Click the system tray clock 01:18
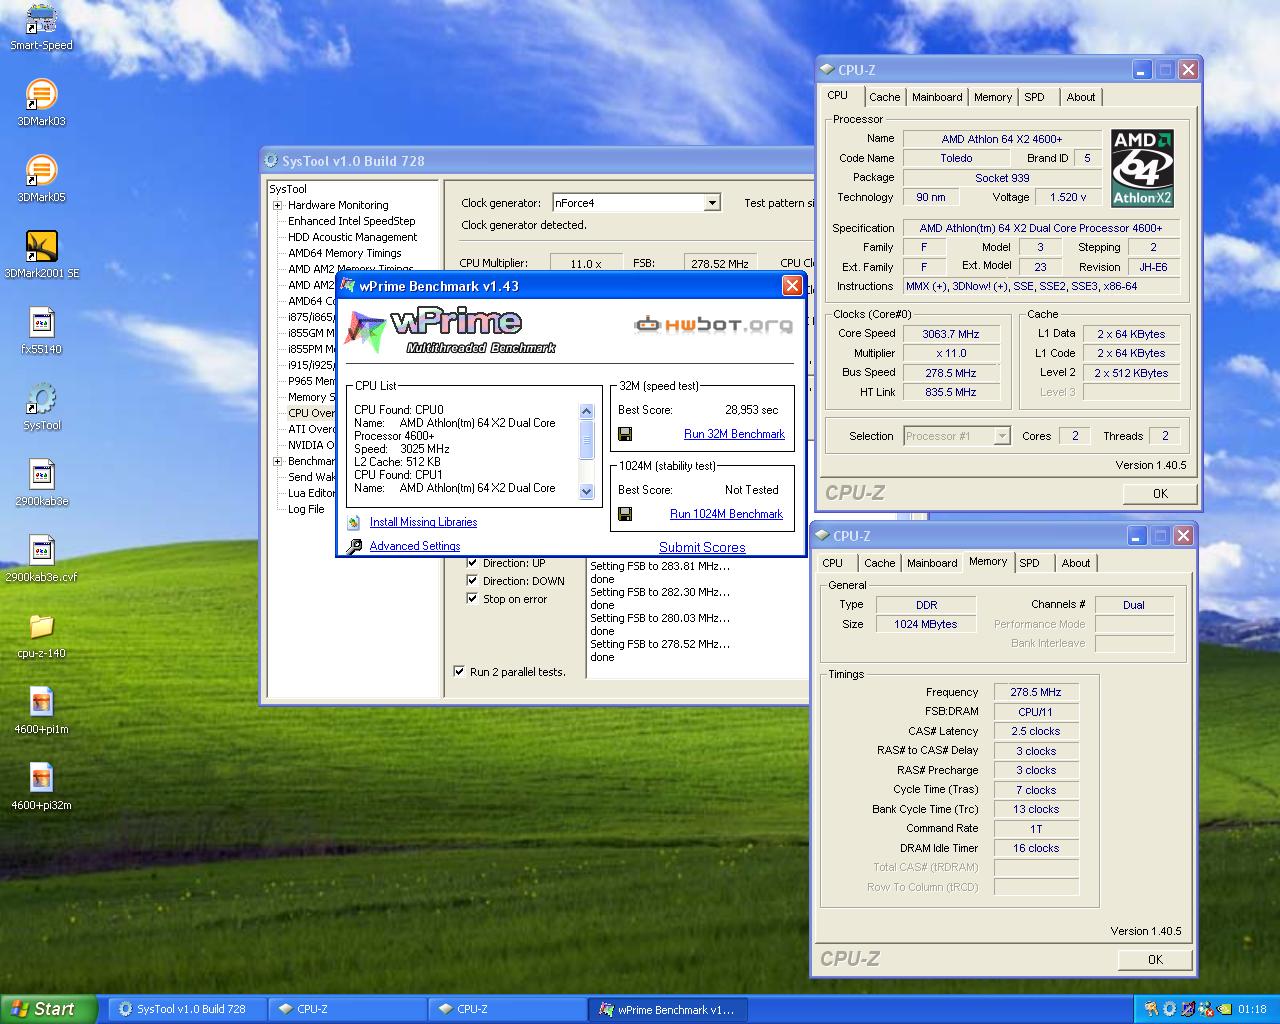The height and width of the screenshot is (1024, 1280). pyautogui.click(x=1252, y=1009)
